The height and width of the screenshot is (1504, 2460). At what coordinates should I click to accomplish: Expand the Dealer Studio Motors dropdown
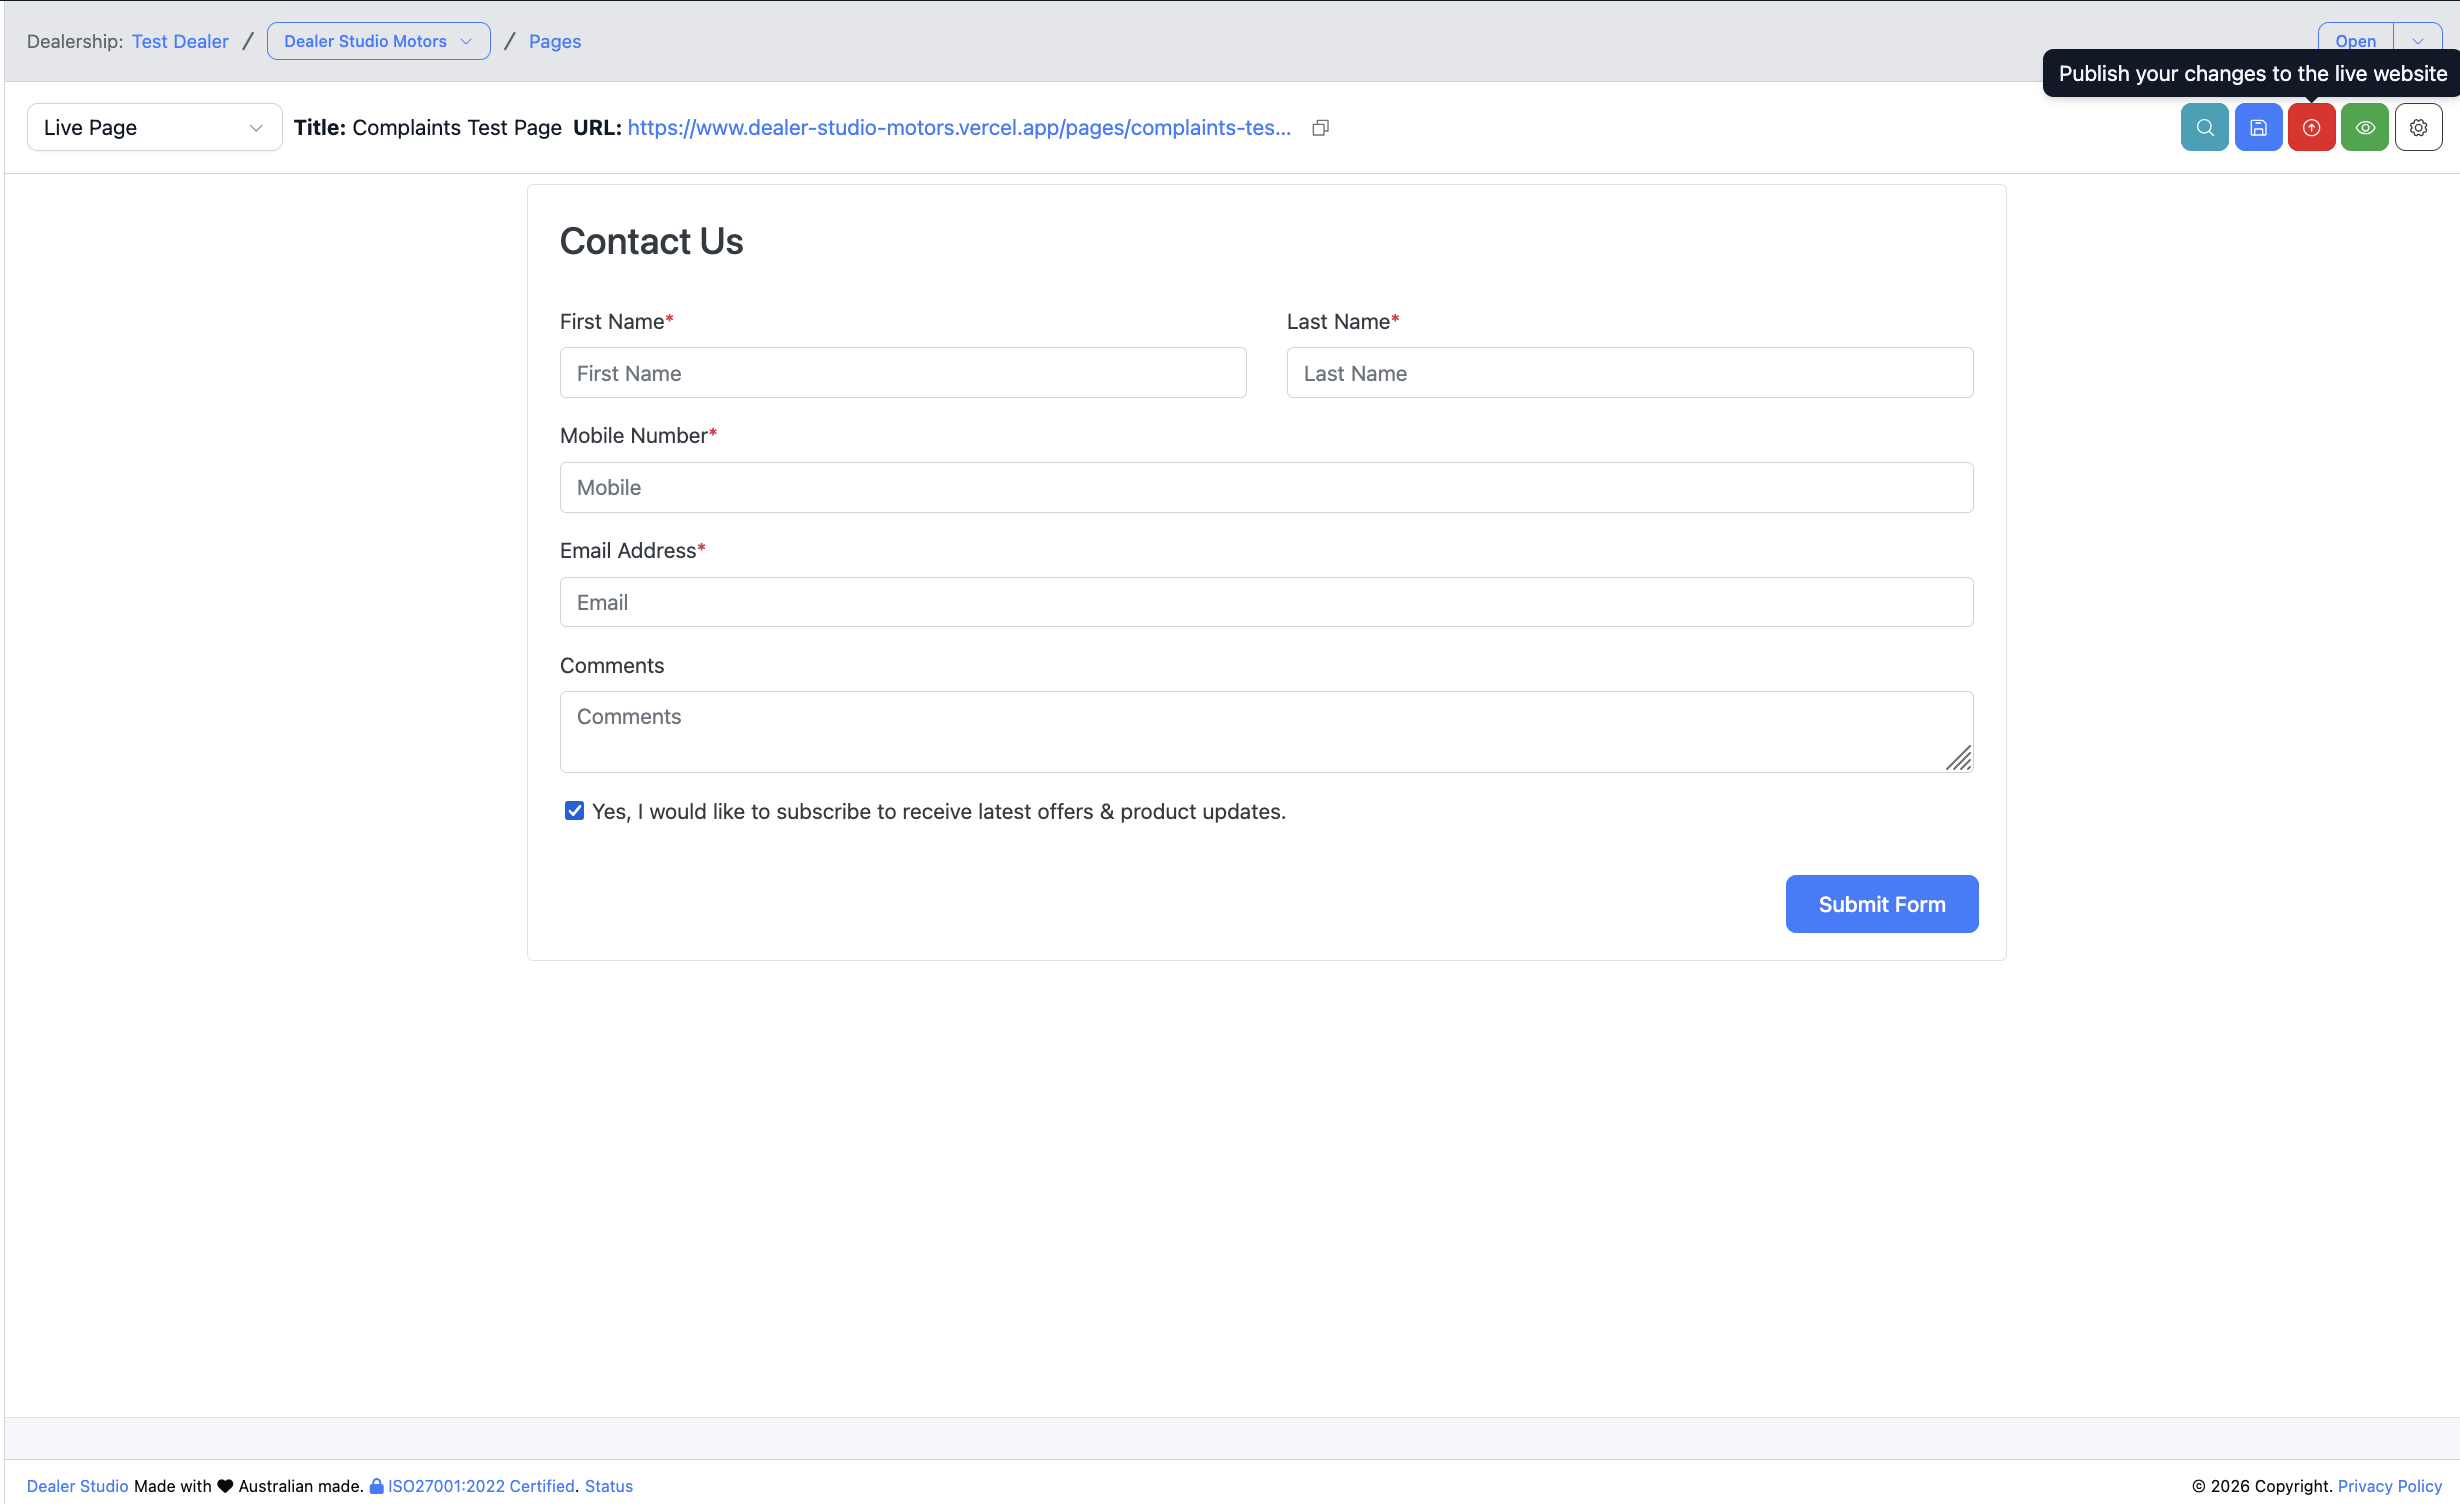378,41
